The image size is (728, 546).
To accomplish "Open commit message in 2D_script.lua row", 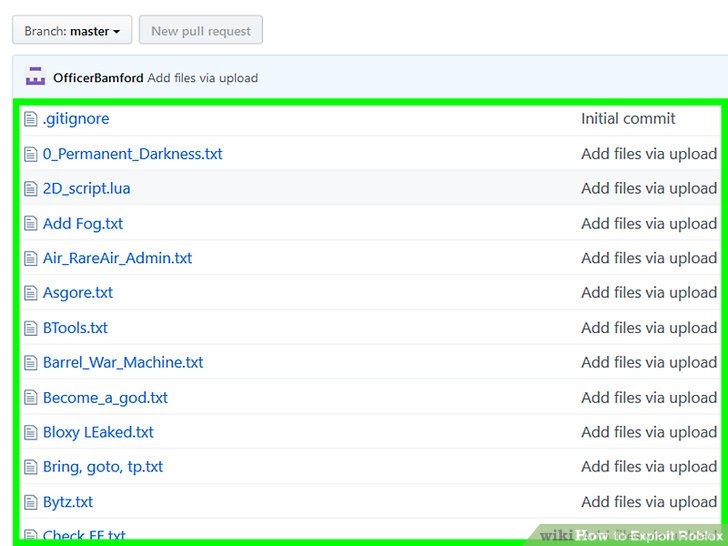I will tap(649, 188).
